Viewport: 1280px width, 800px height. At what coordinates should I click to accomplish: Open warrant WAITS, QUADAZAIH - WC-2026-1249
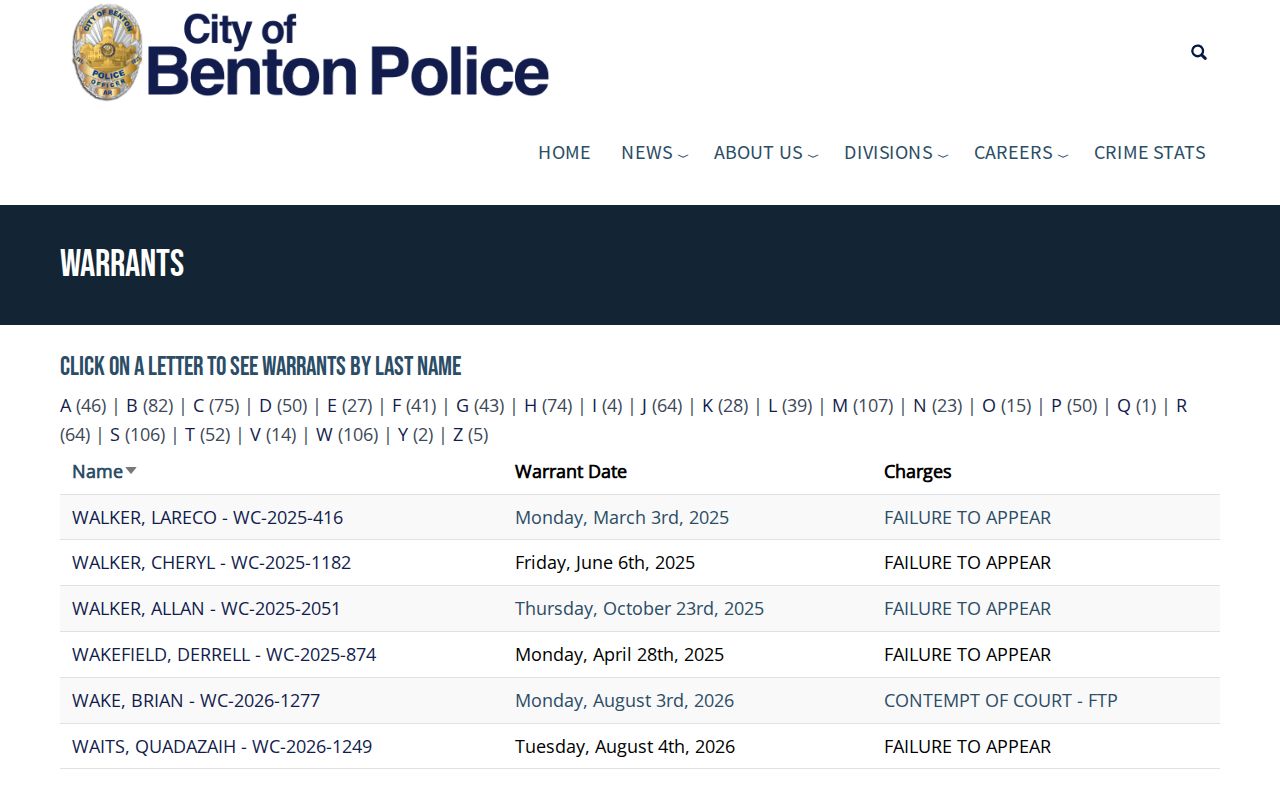222,747
